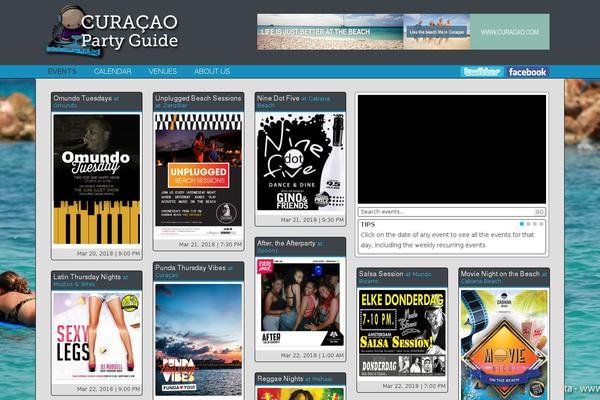Focus the Search events input field
Screen dimensions: 600x400
[446, 212]
